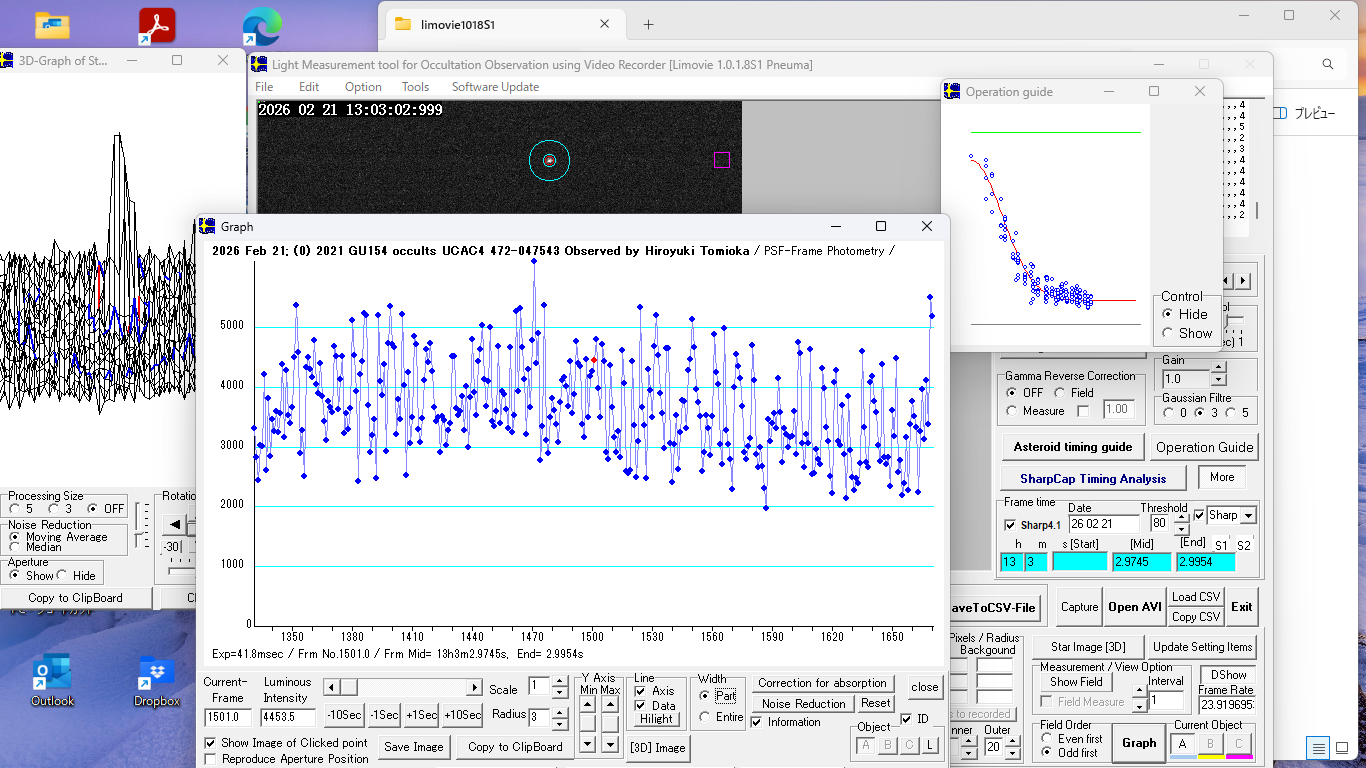Click the rotation left arrow in 3D-Graph
The height and width of the screenshot is (768, 1366).
click(x=175, y=524)
